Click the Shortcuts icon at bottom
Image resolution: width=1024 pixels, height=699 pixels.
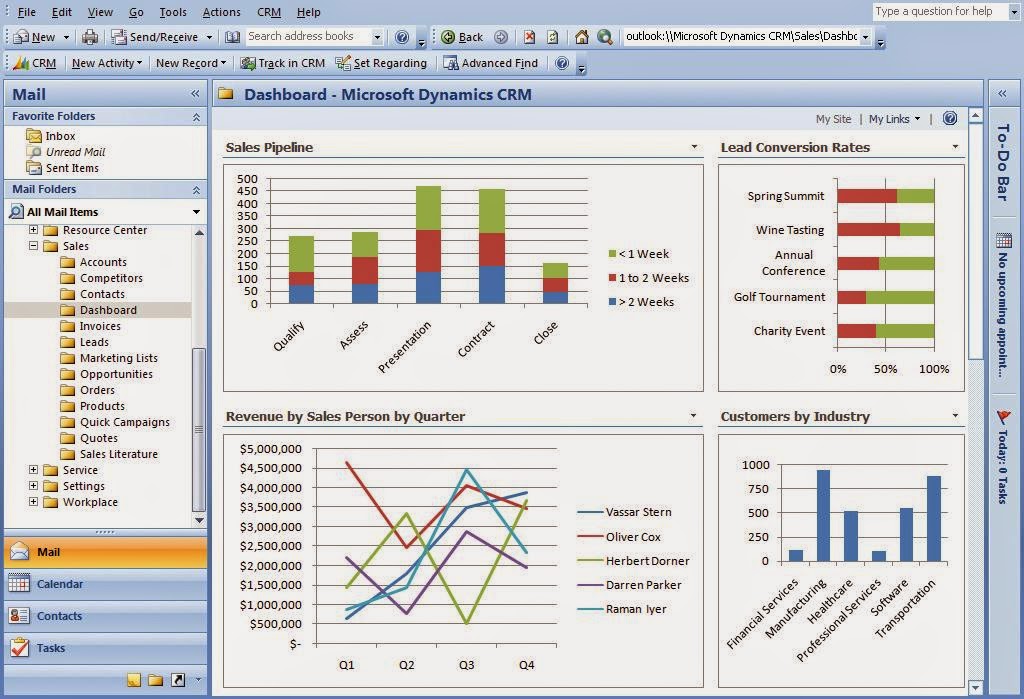[178, 680]
